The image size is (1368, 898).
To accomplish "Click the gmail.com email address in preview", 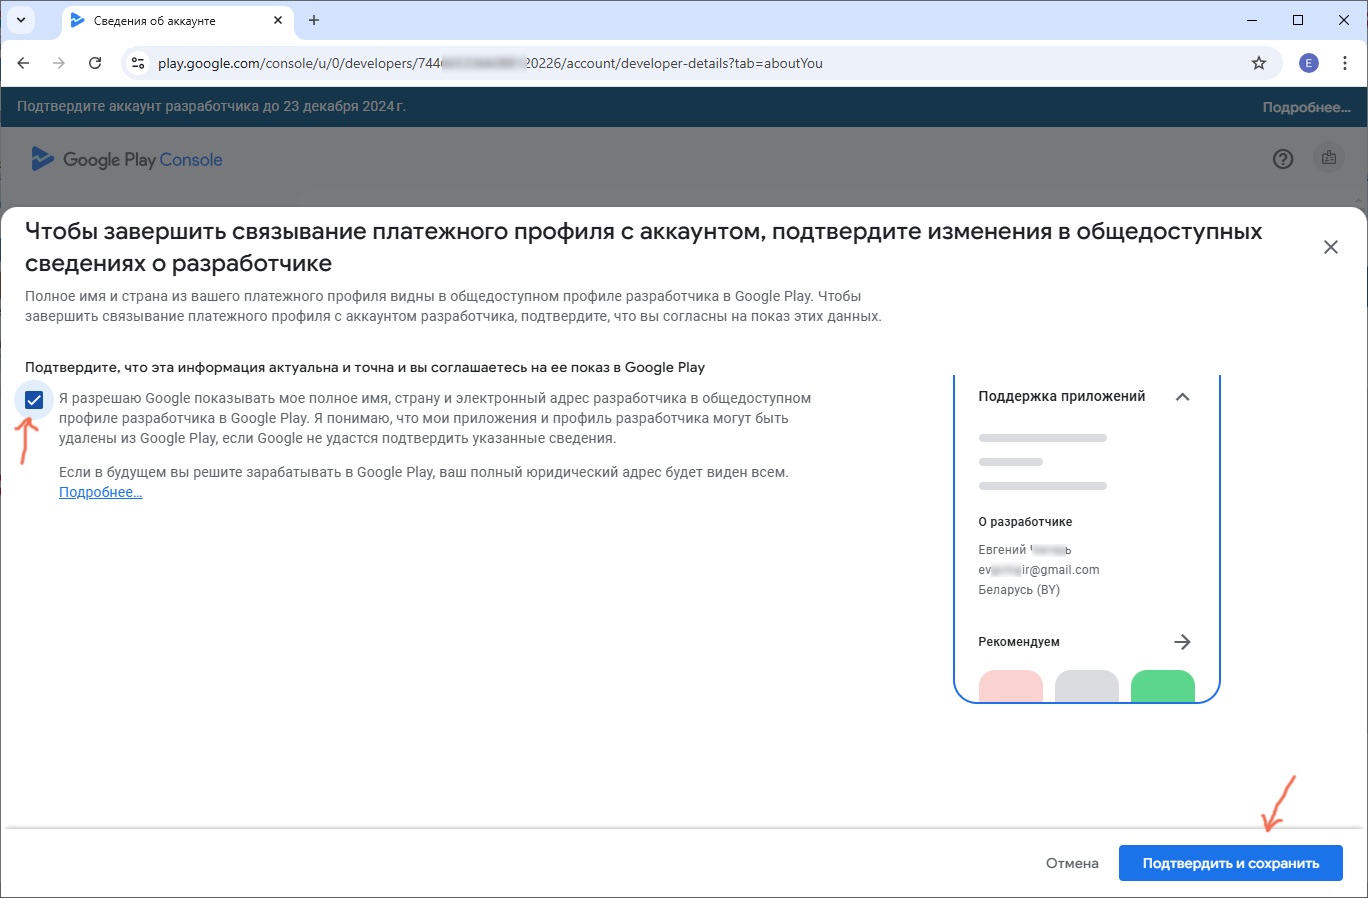I will pyautogui.click(x=1039, y=570).
